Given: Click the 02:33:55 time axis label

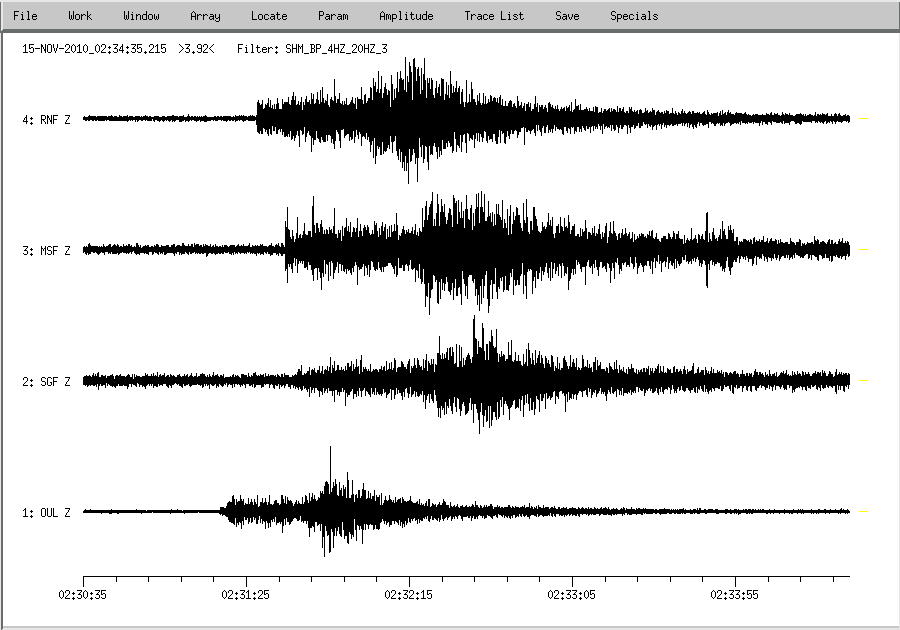Looking at the screenshot, I should pos(736,594).
